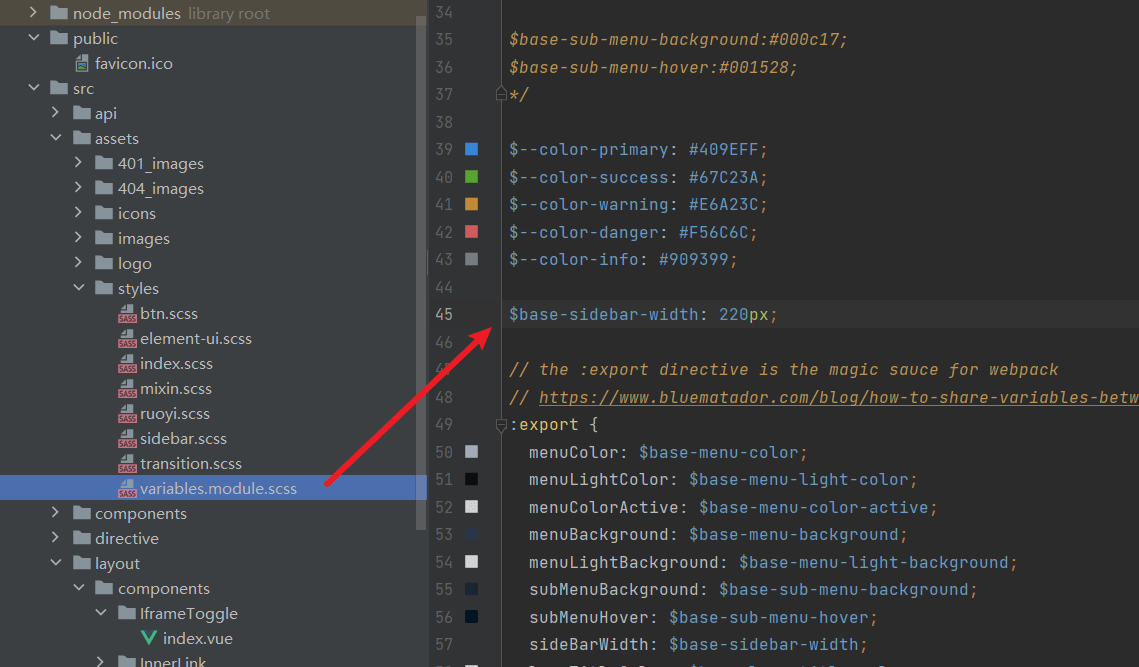
Task: Collapse the IframeToggle folder
Action: [101, 613]
